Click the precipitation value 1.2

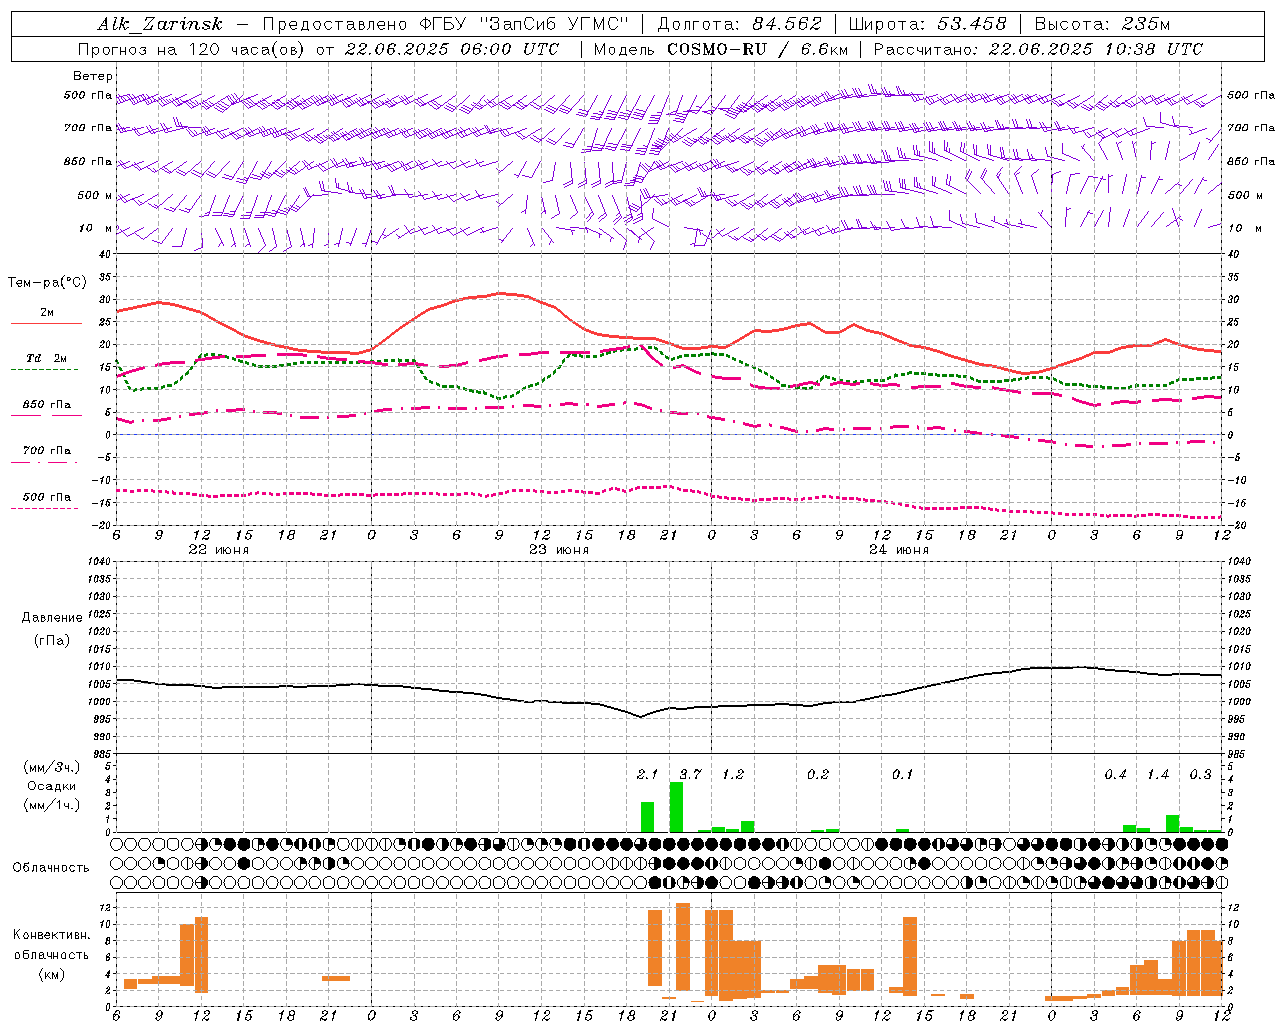click(733, 775)
